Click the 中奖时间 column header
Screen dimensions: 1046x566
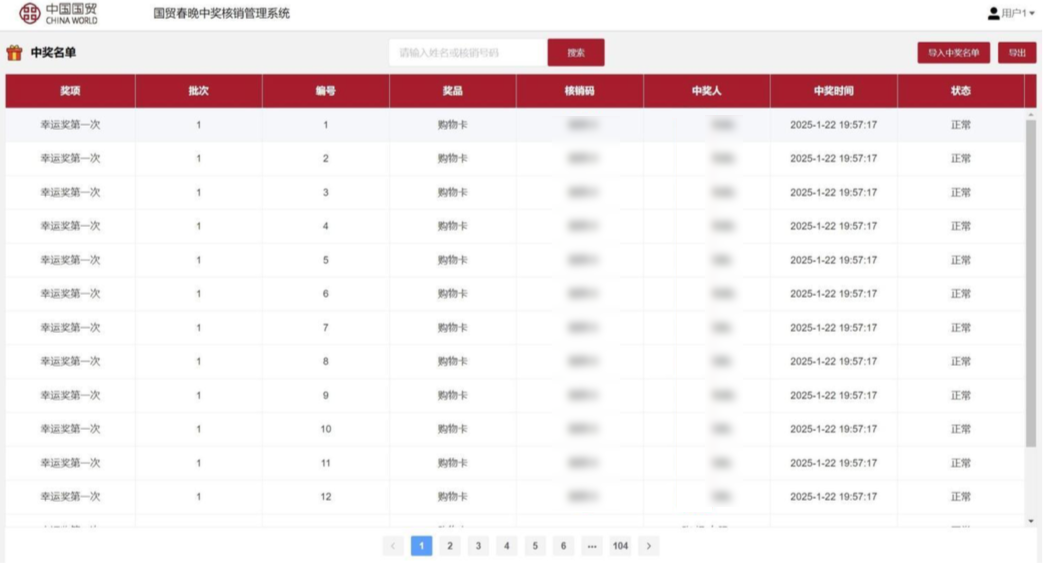tap(833, 91)
